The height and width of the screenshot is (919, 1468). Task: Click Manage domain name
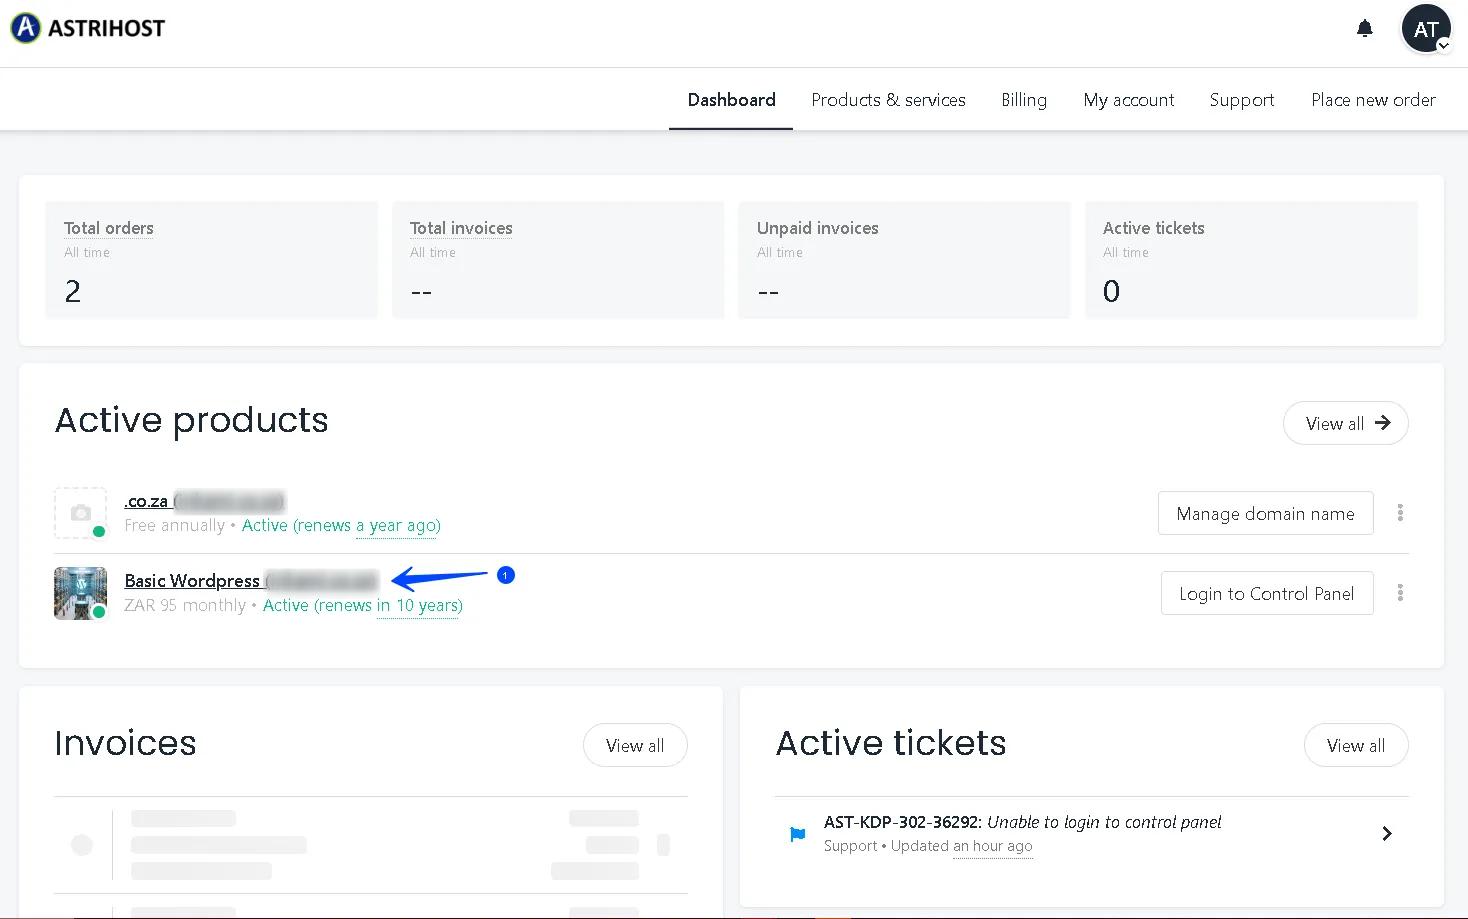click(x=1265, y=513)
